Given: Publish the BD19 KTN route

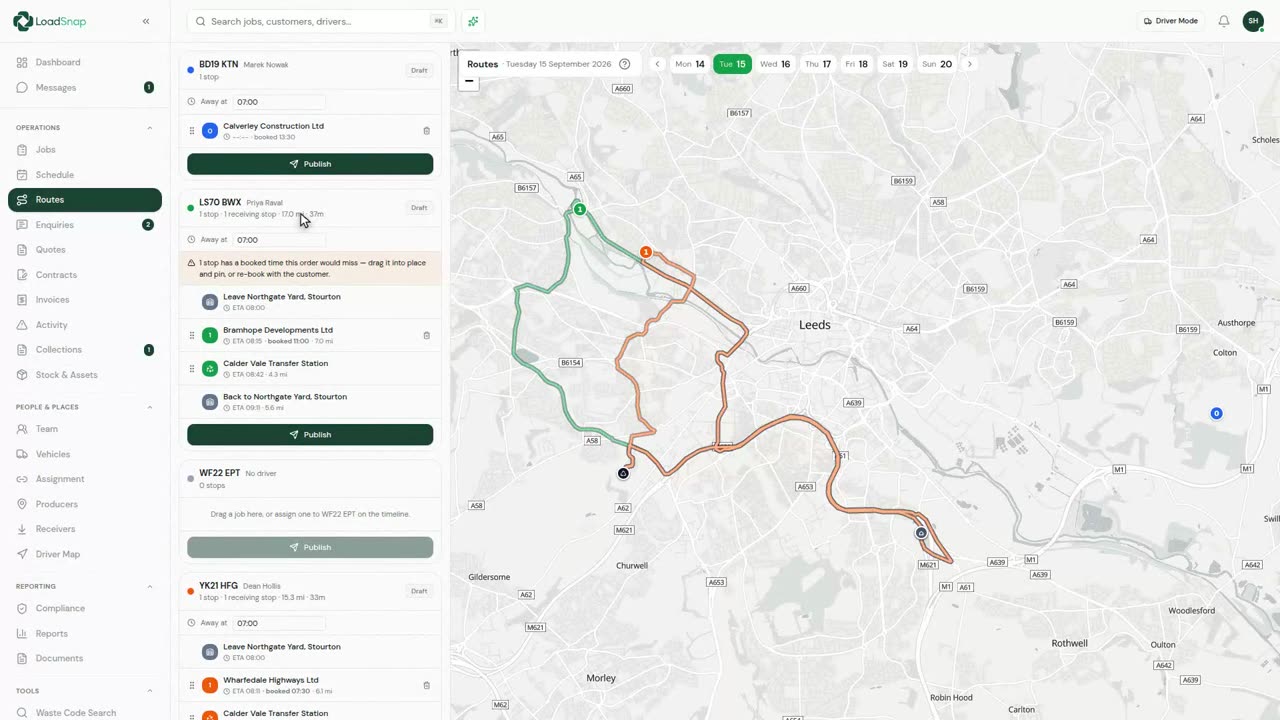Looking at the screenshot, I should (x=310, y=164).
